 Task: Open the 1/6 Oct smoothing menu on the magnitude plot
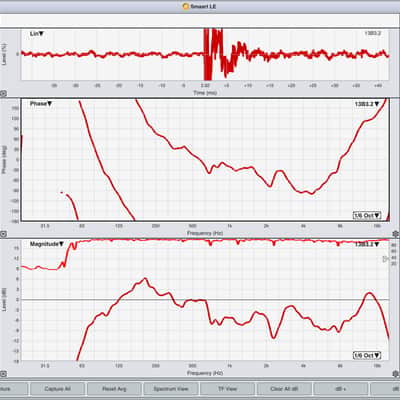pyautogui.click(x=367, y=355)
